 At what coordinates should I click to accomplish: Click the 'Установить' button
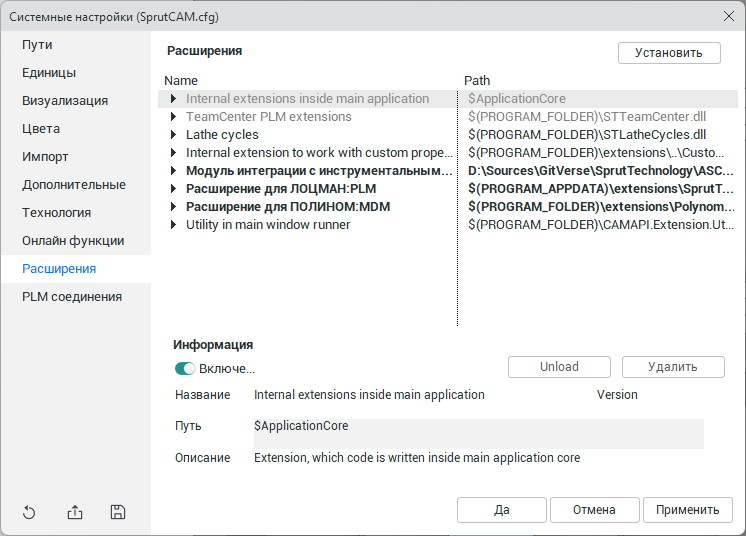click(x=669, y=53)
